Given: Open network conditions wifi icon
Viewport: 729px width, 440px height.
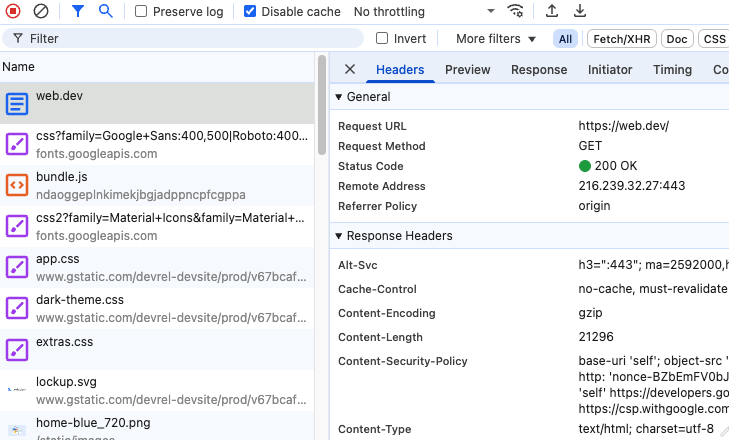Looking at the screenshot, I should point(516,12).
